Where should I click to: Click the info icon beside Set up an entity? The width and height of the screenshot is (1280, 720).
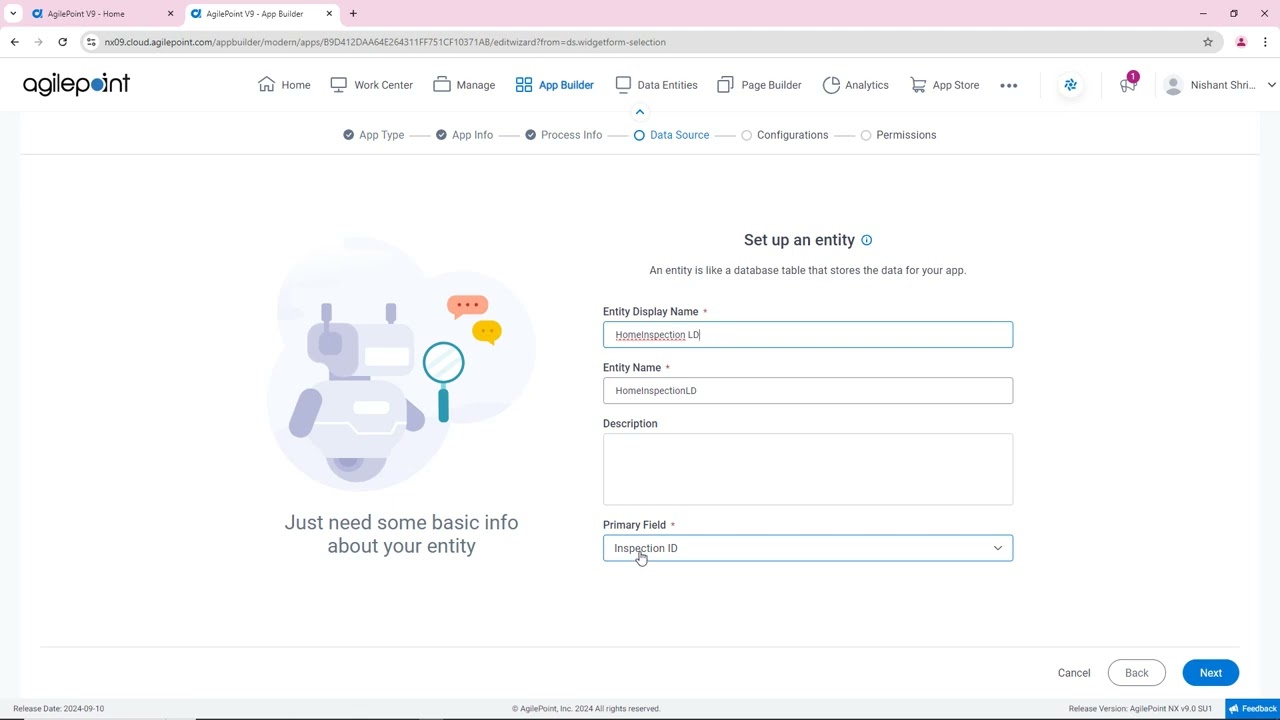tap(867, 240)
